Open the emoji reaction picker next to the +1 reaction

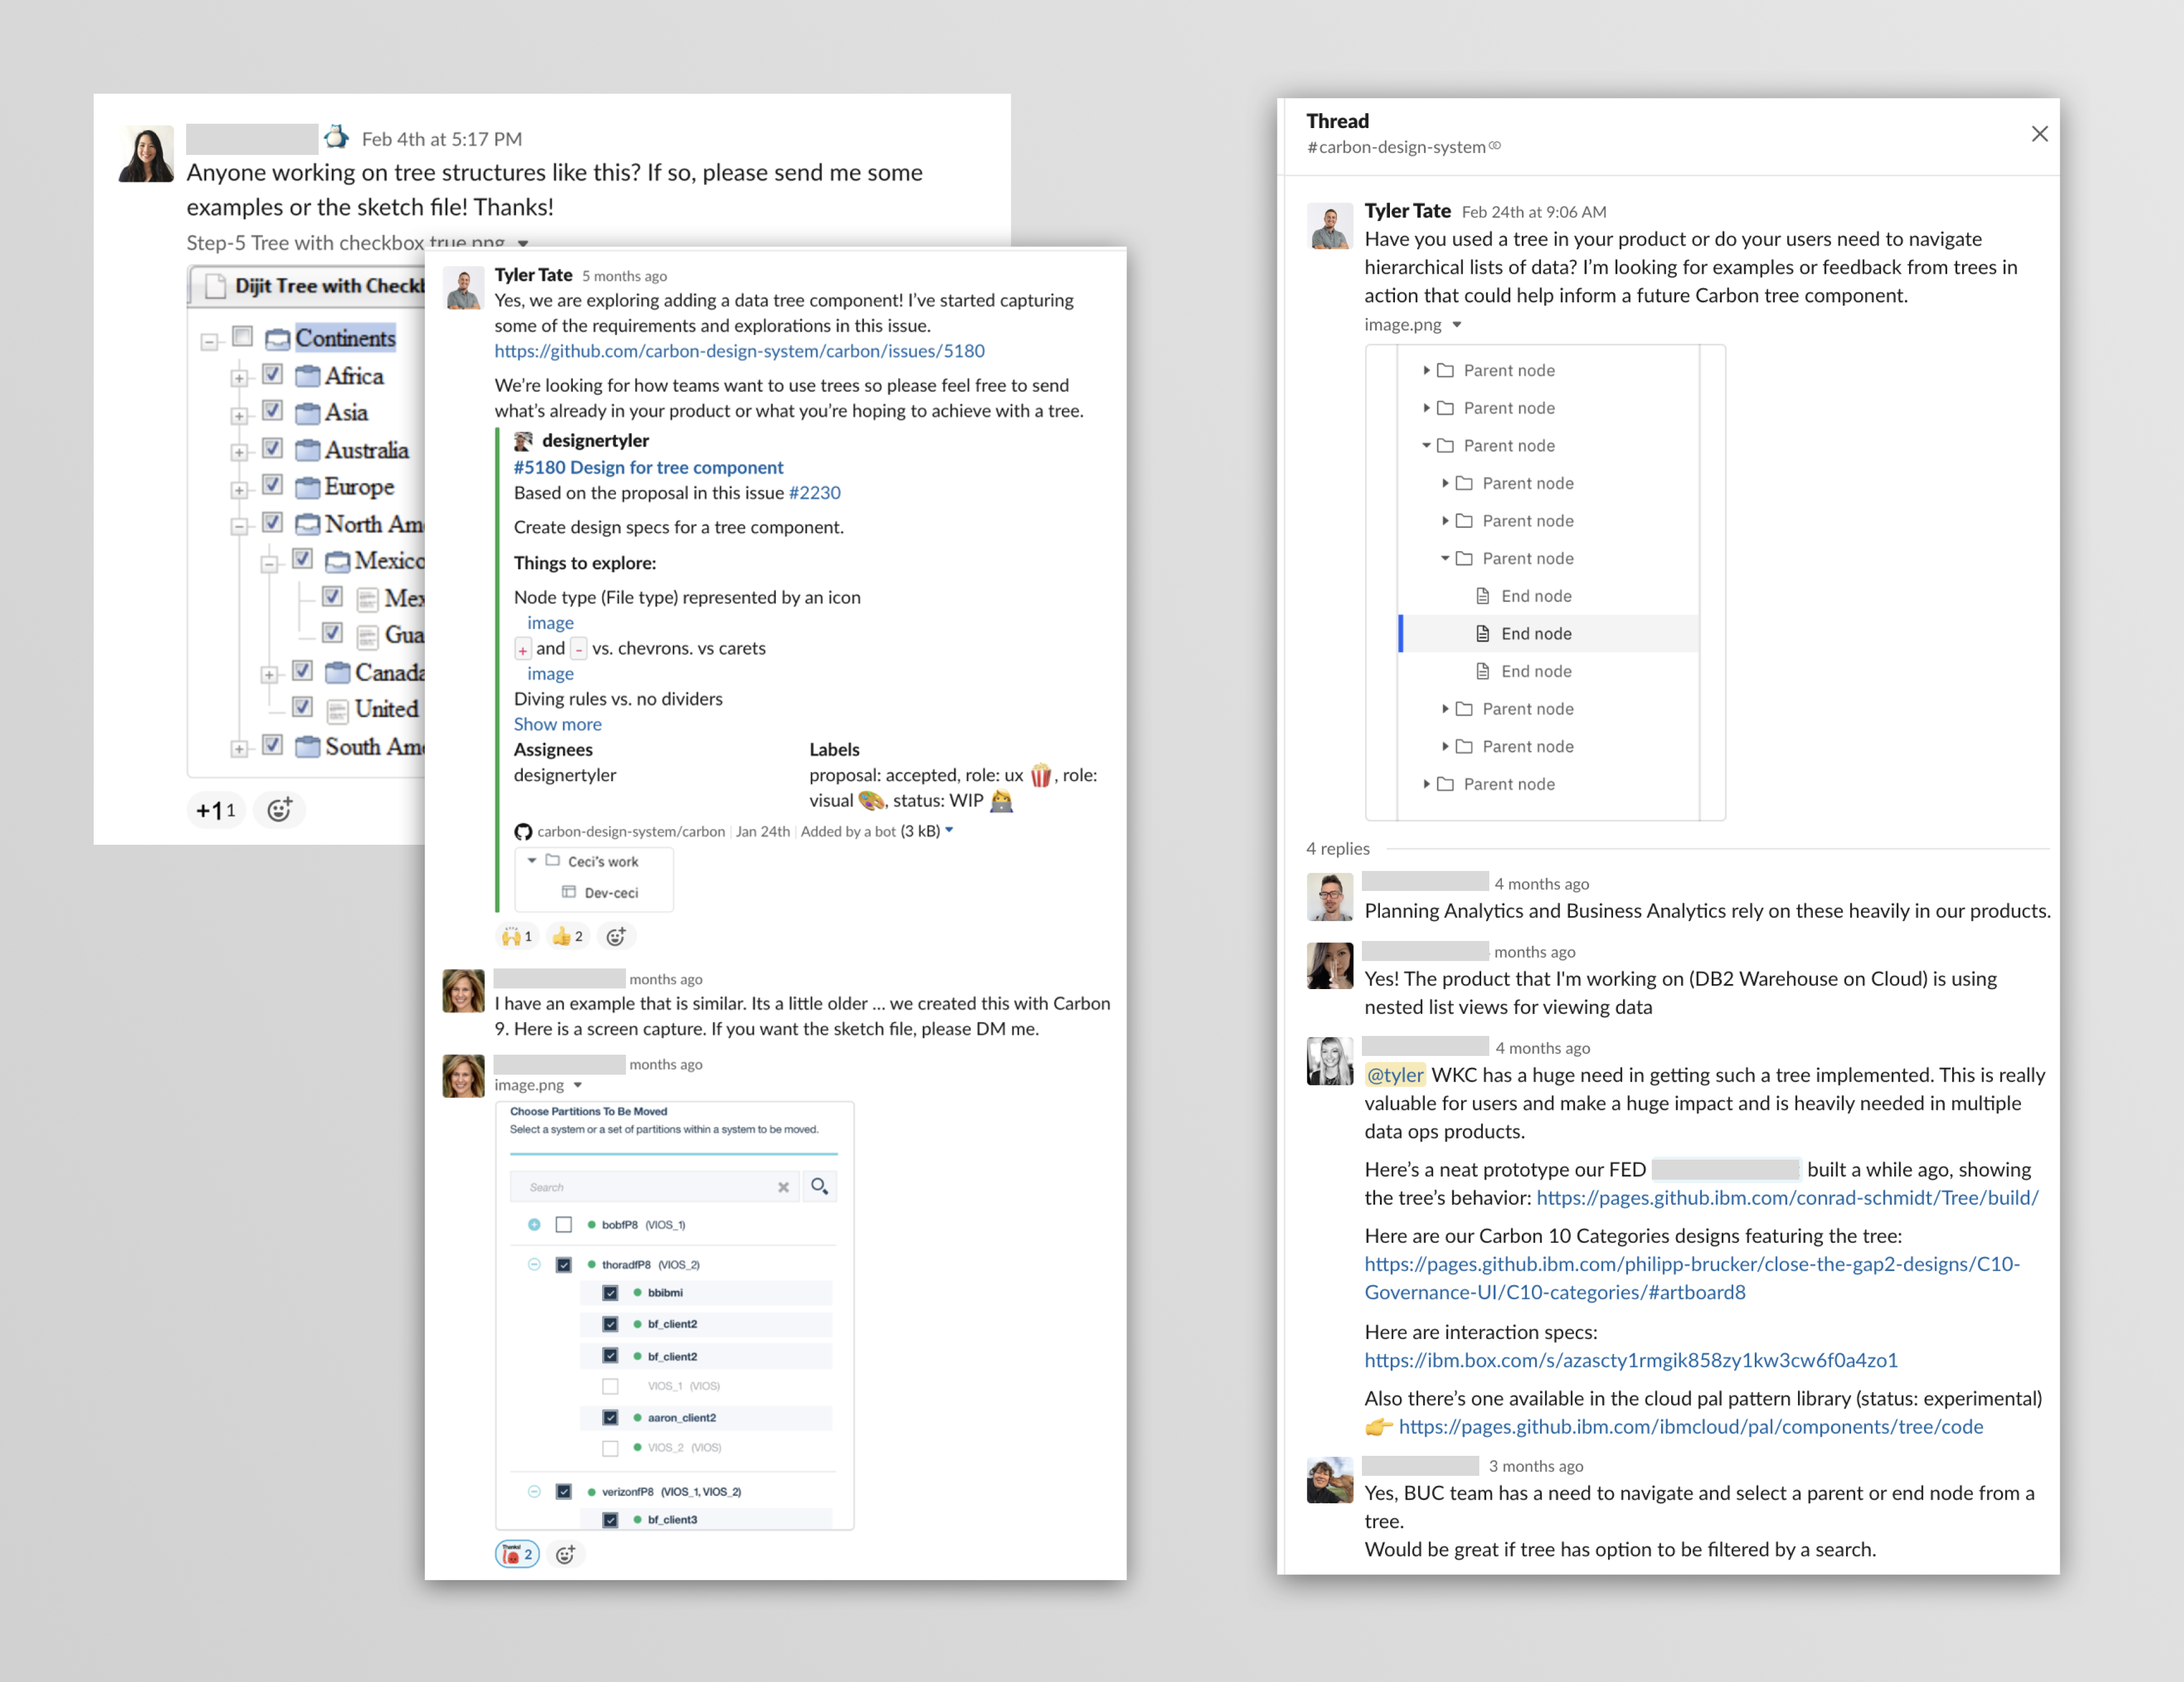(x=280, y=810)
